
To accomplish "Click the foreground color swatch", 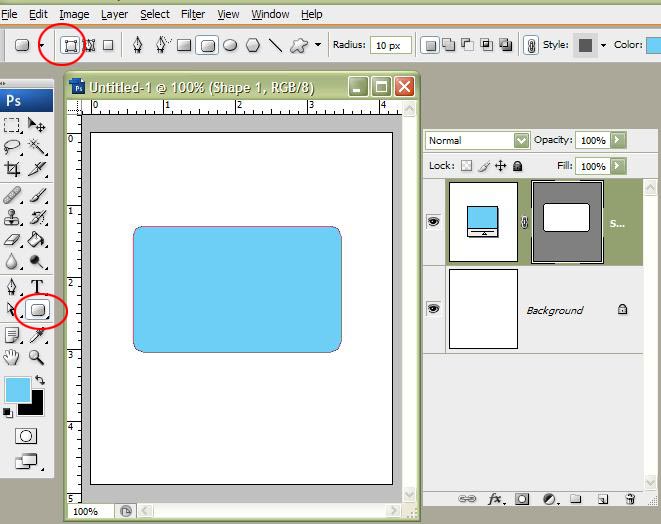I will click(17, 390).
